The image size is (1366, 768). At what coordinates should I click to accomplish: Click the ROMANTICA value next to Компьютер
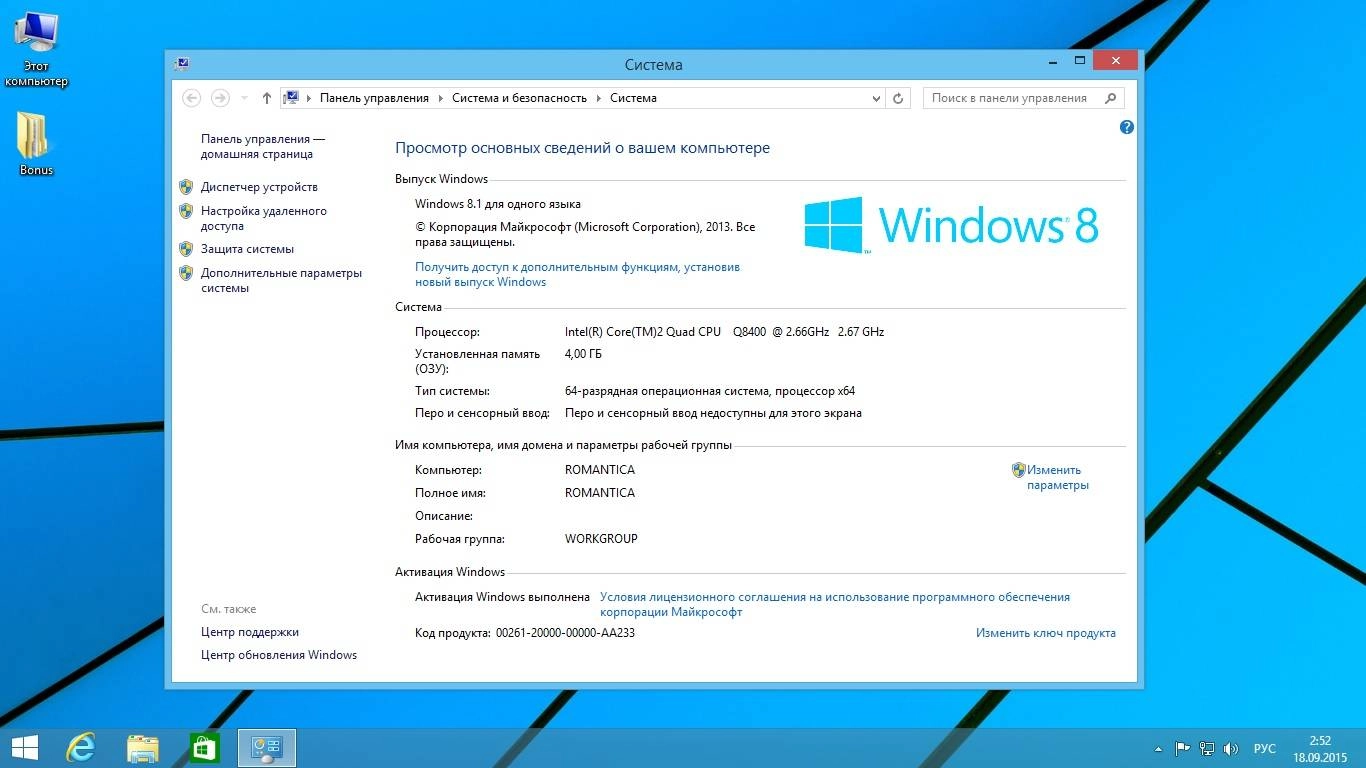click(x=599, y=470)
